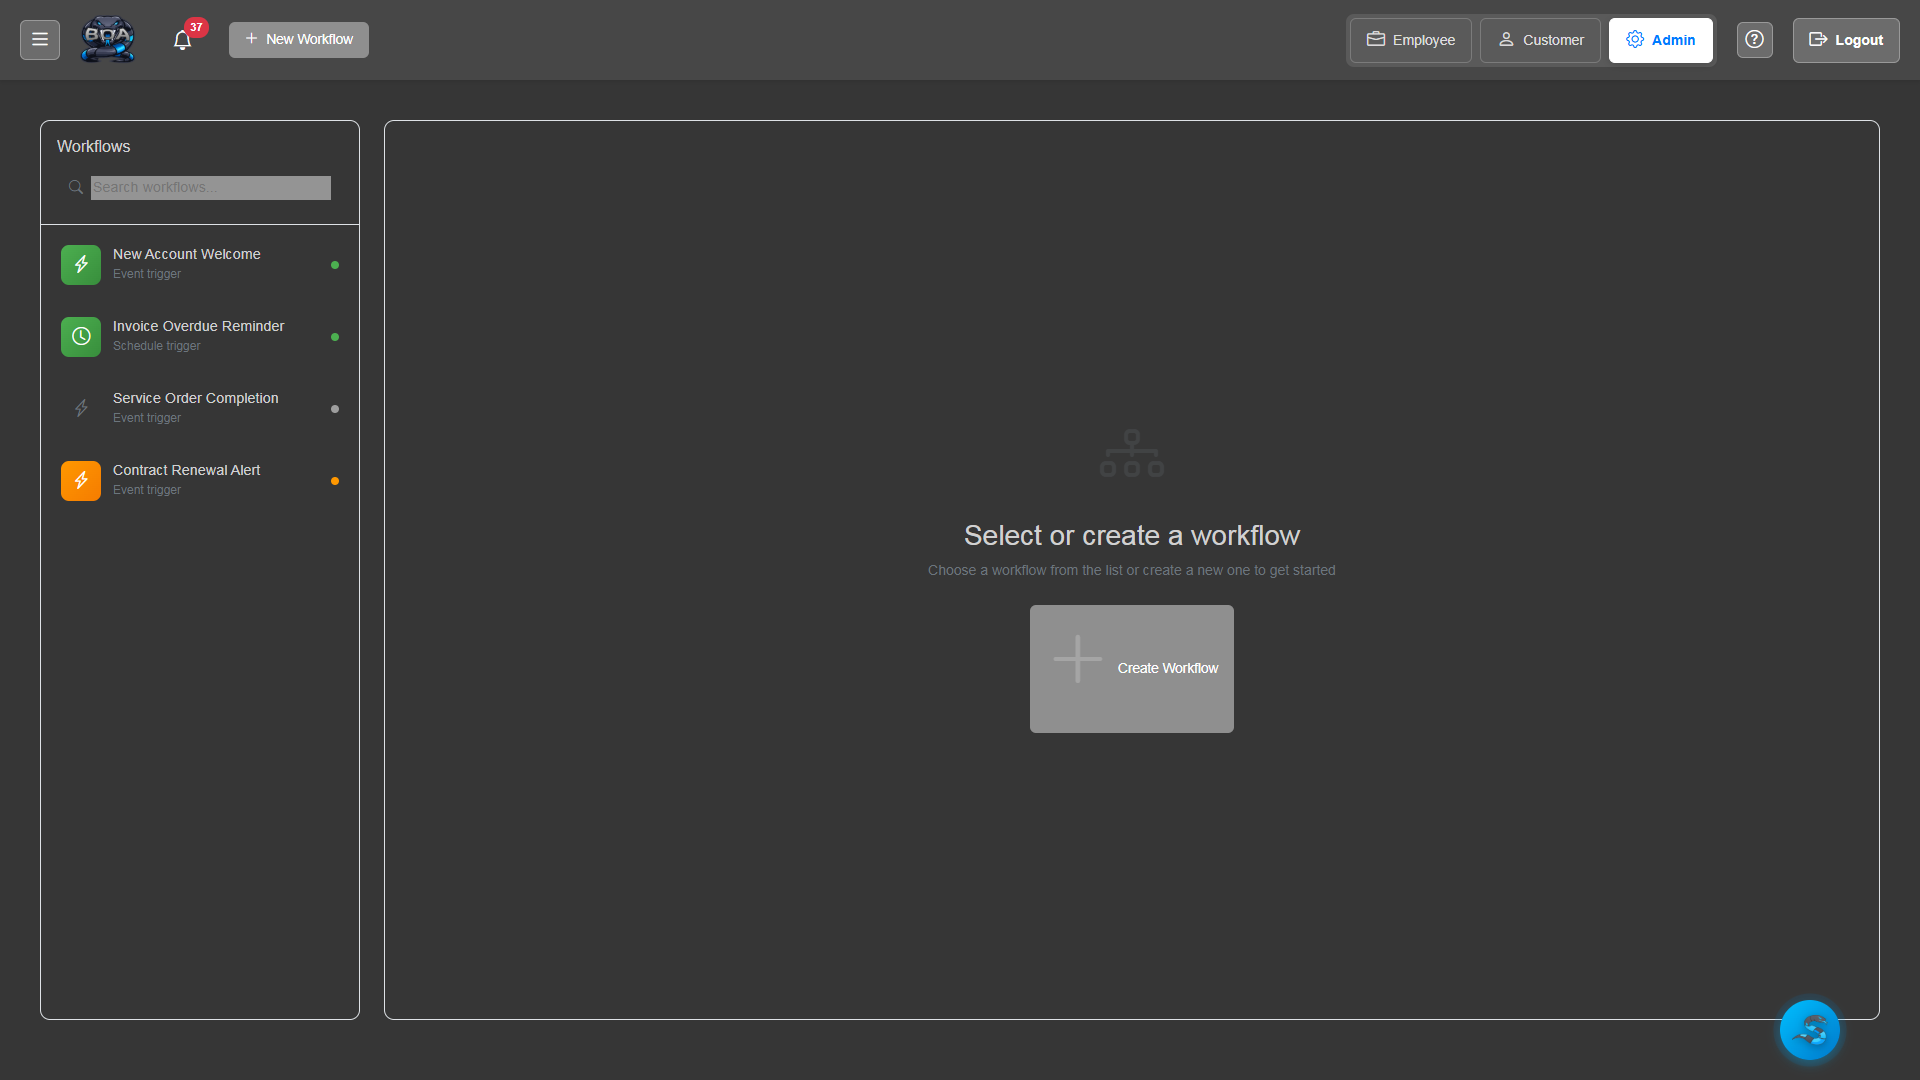Viewport: 1920px width, 1080px height.
Task: Toggle the green status dot on New Account Welcome
Action: [x=335, y=264]
